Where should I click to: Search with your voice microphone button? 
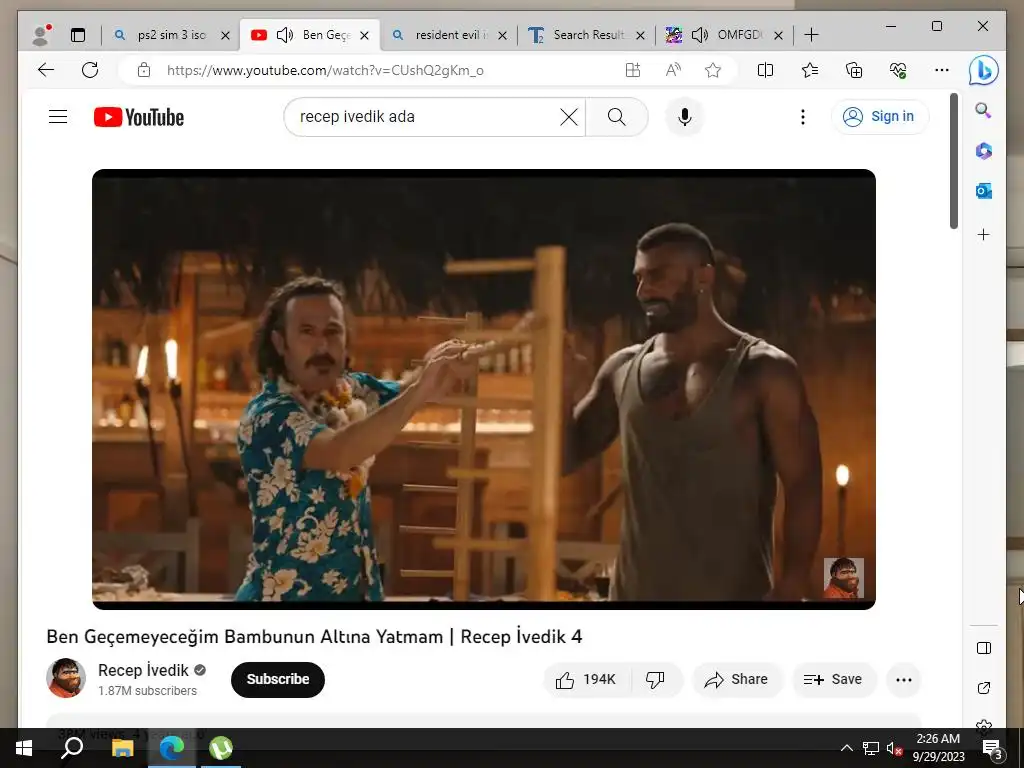[684, 117]
